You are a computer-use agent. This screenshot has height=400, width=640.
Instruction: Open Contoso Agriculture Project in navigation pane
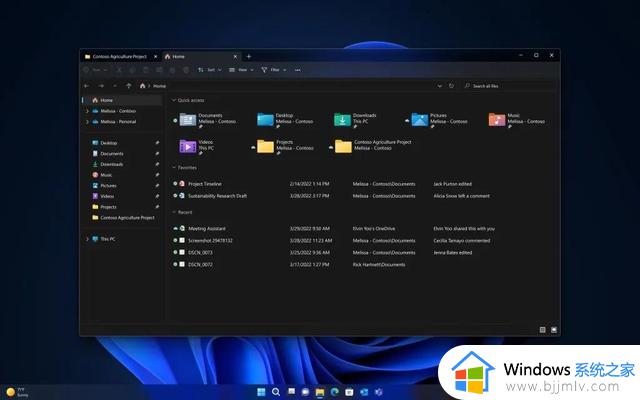point(124,218)
